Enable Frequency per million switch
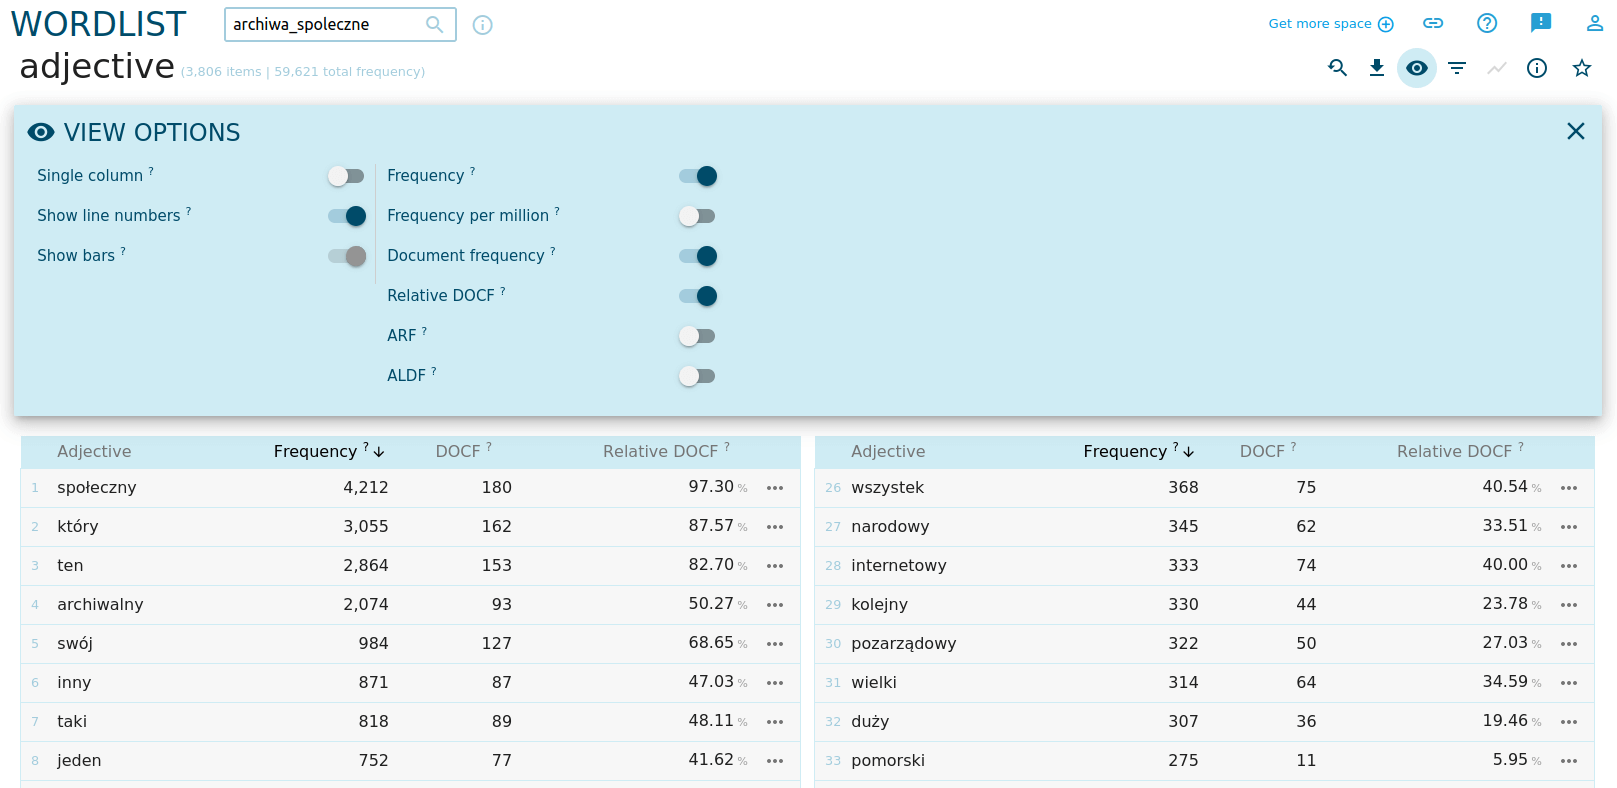 click(x=697, y=216)
